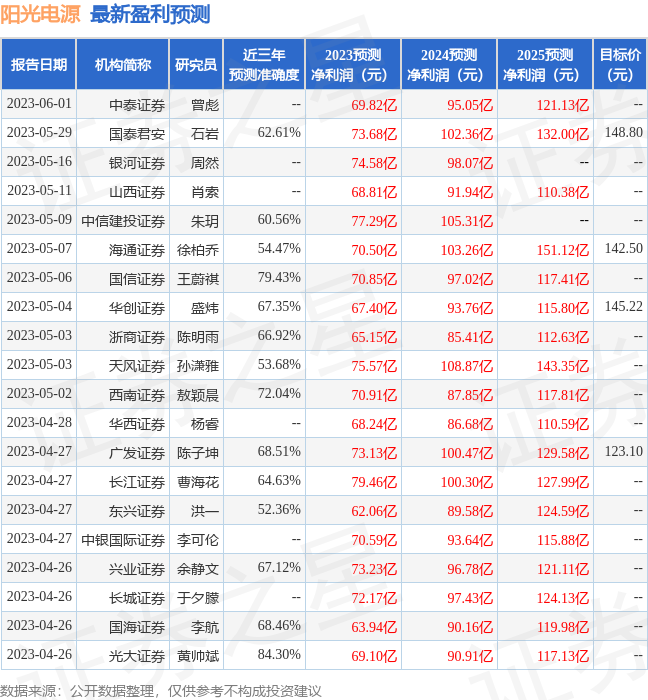648x700 pixels.
Task: Click target price 123.10
Action: 623,452
